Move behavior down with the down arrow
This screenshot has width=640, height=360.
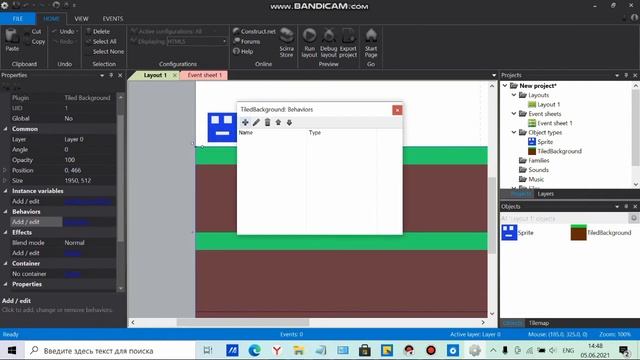pos(289,122)
